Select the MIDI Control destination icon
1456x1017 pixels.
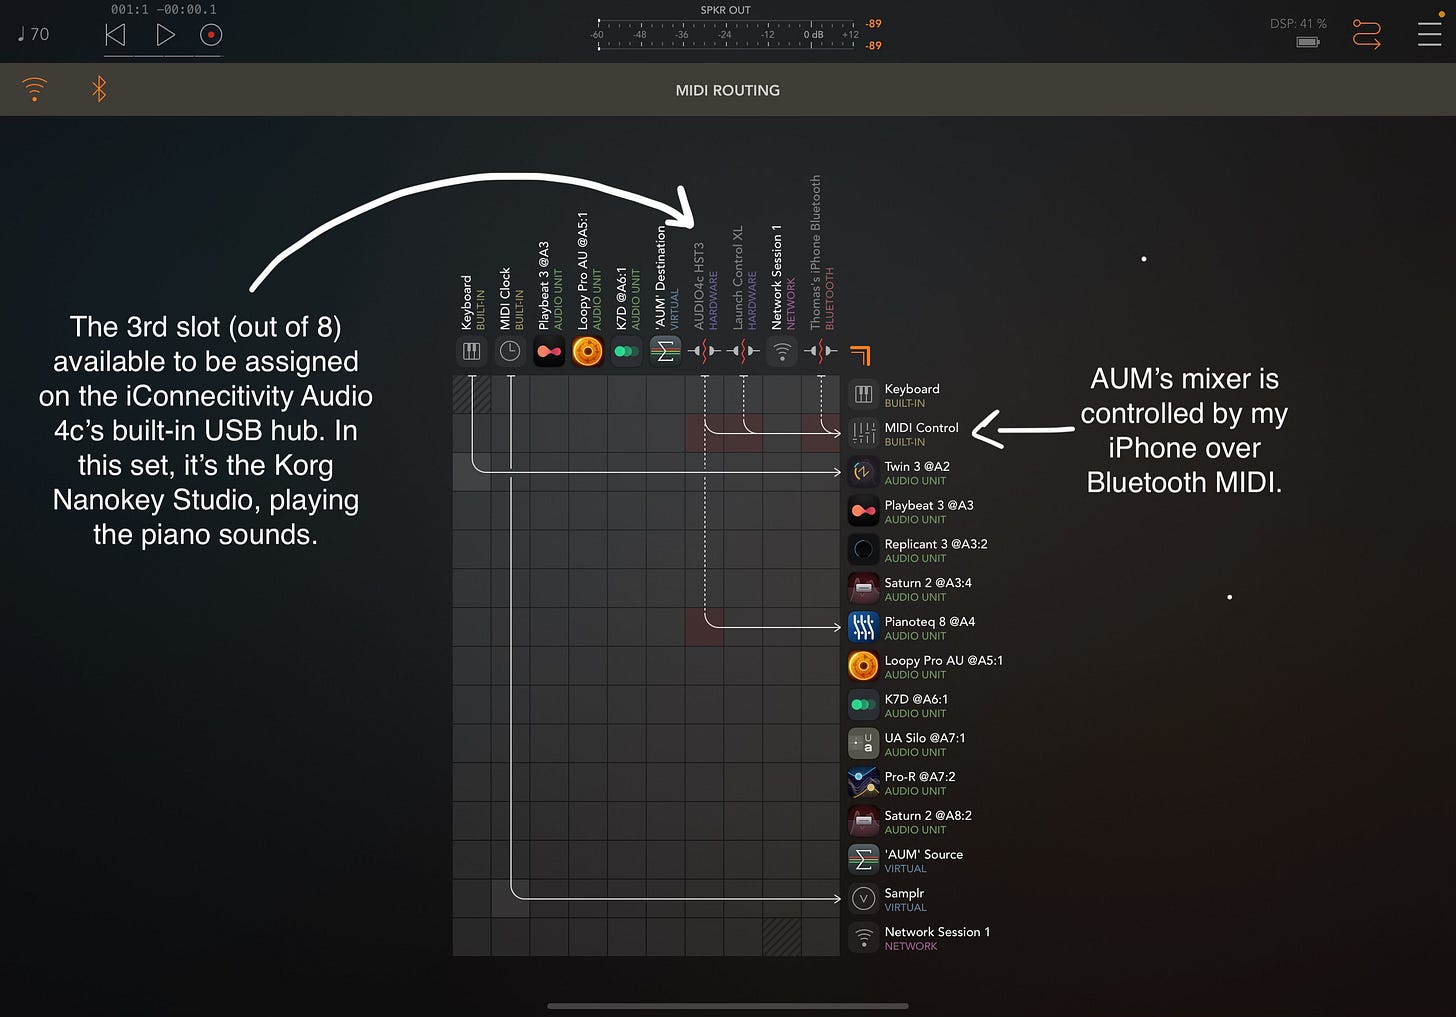pyautogui.click(x=863, y=433)
